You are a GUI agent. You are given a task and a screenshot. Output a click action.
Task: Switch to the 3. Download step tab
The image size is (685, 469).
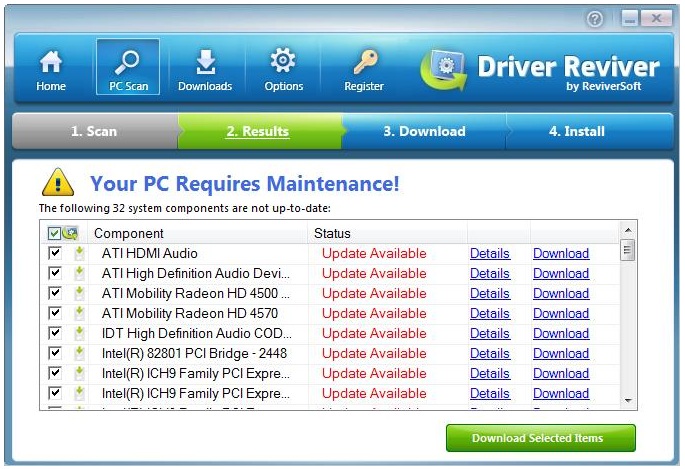(x=424, y=131)
